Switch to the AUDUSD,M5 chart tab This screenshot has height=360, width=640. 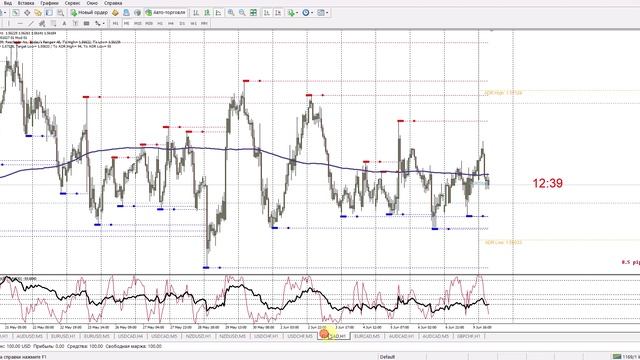[29, 336]
